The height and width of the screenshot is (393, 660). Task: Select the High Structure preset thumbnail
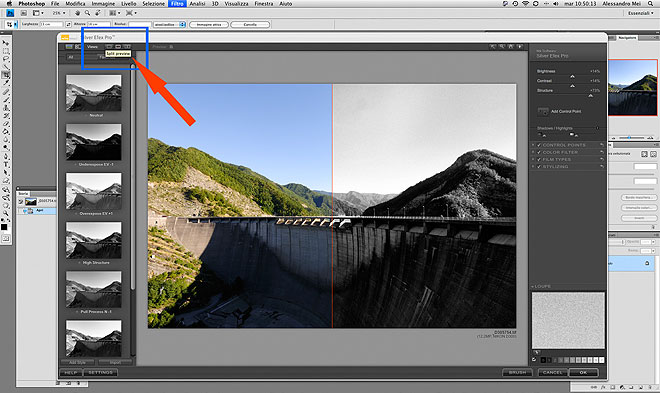pos(93,240)
